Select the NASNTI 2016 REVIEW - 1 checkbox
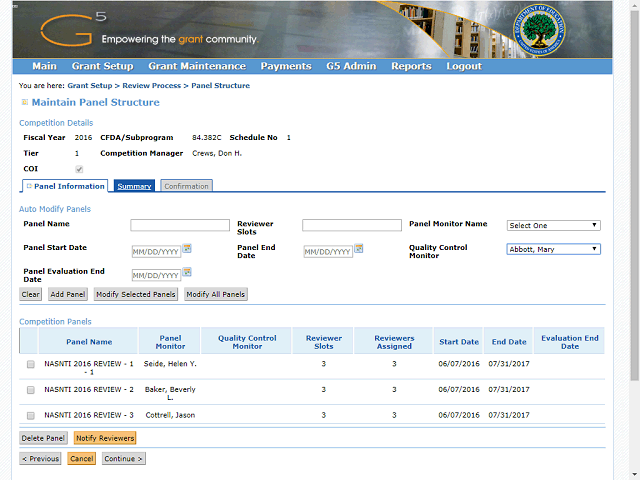 point(31,365)
